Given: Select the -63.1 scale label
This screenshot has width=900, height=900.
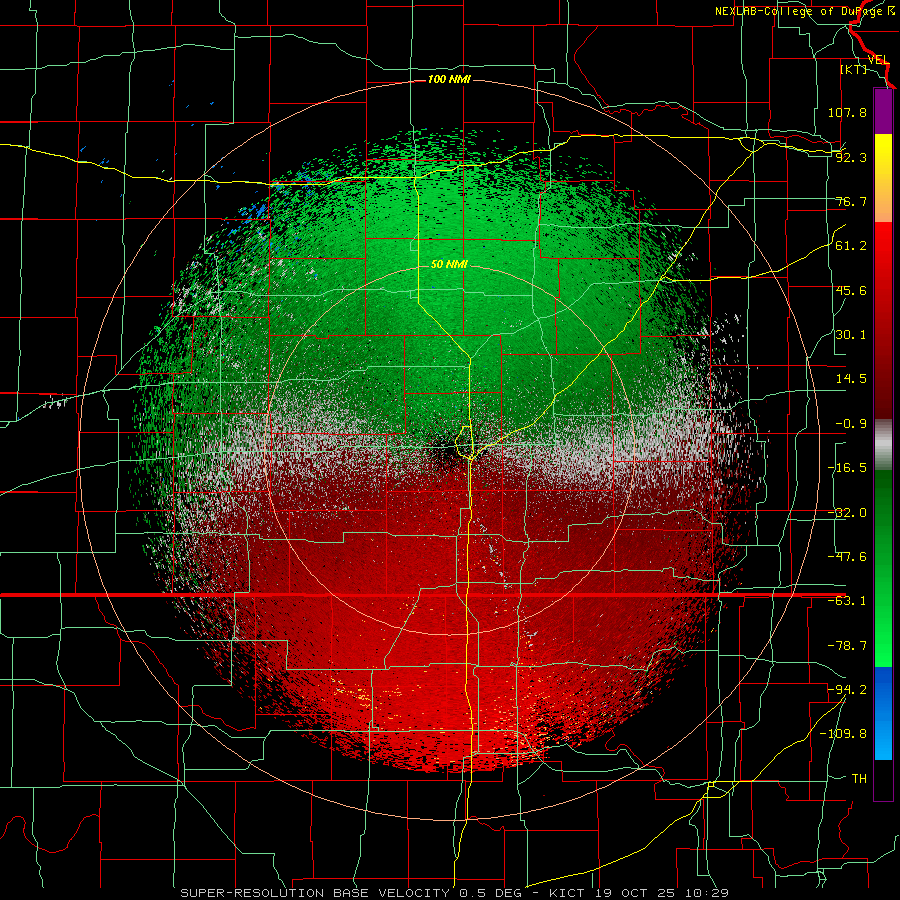Looking at the screenshot, I should tap(847, 601).
